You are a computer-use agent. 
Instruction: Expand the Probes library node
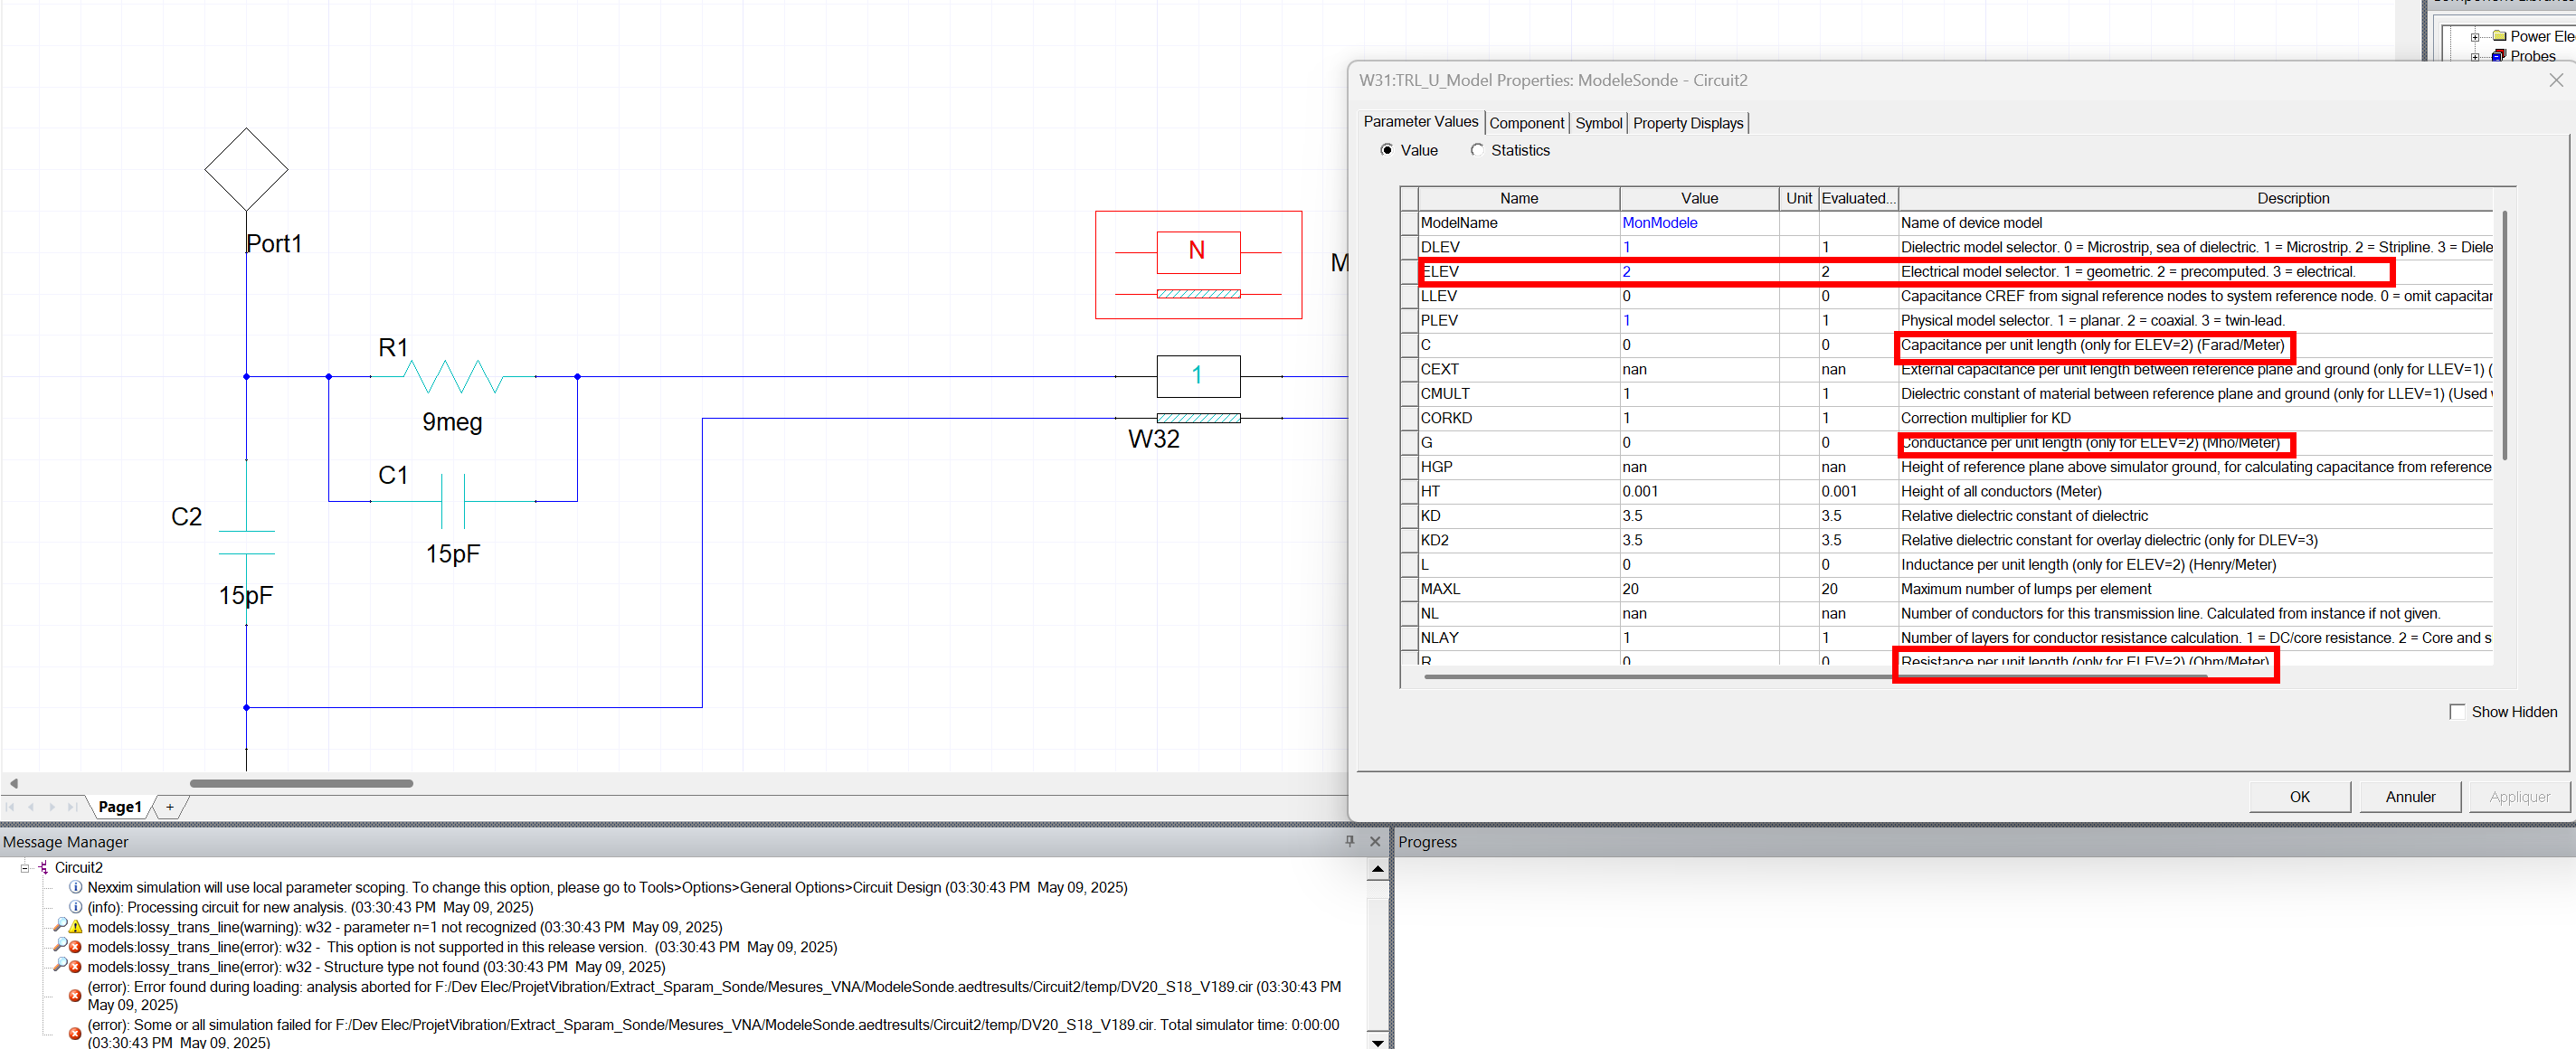(2475, 57)
